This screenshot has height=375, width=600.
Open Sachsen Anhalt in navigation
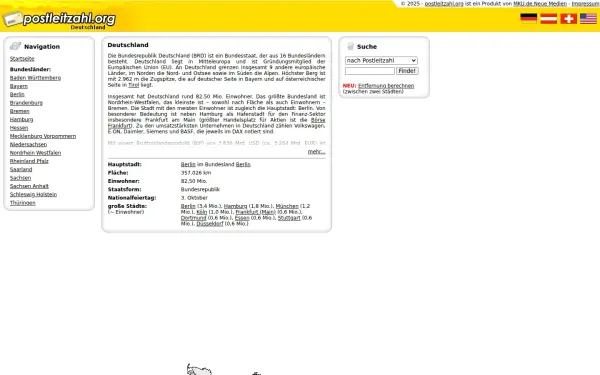(29, 186)
